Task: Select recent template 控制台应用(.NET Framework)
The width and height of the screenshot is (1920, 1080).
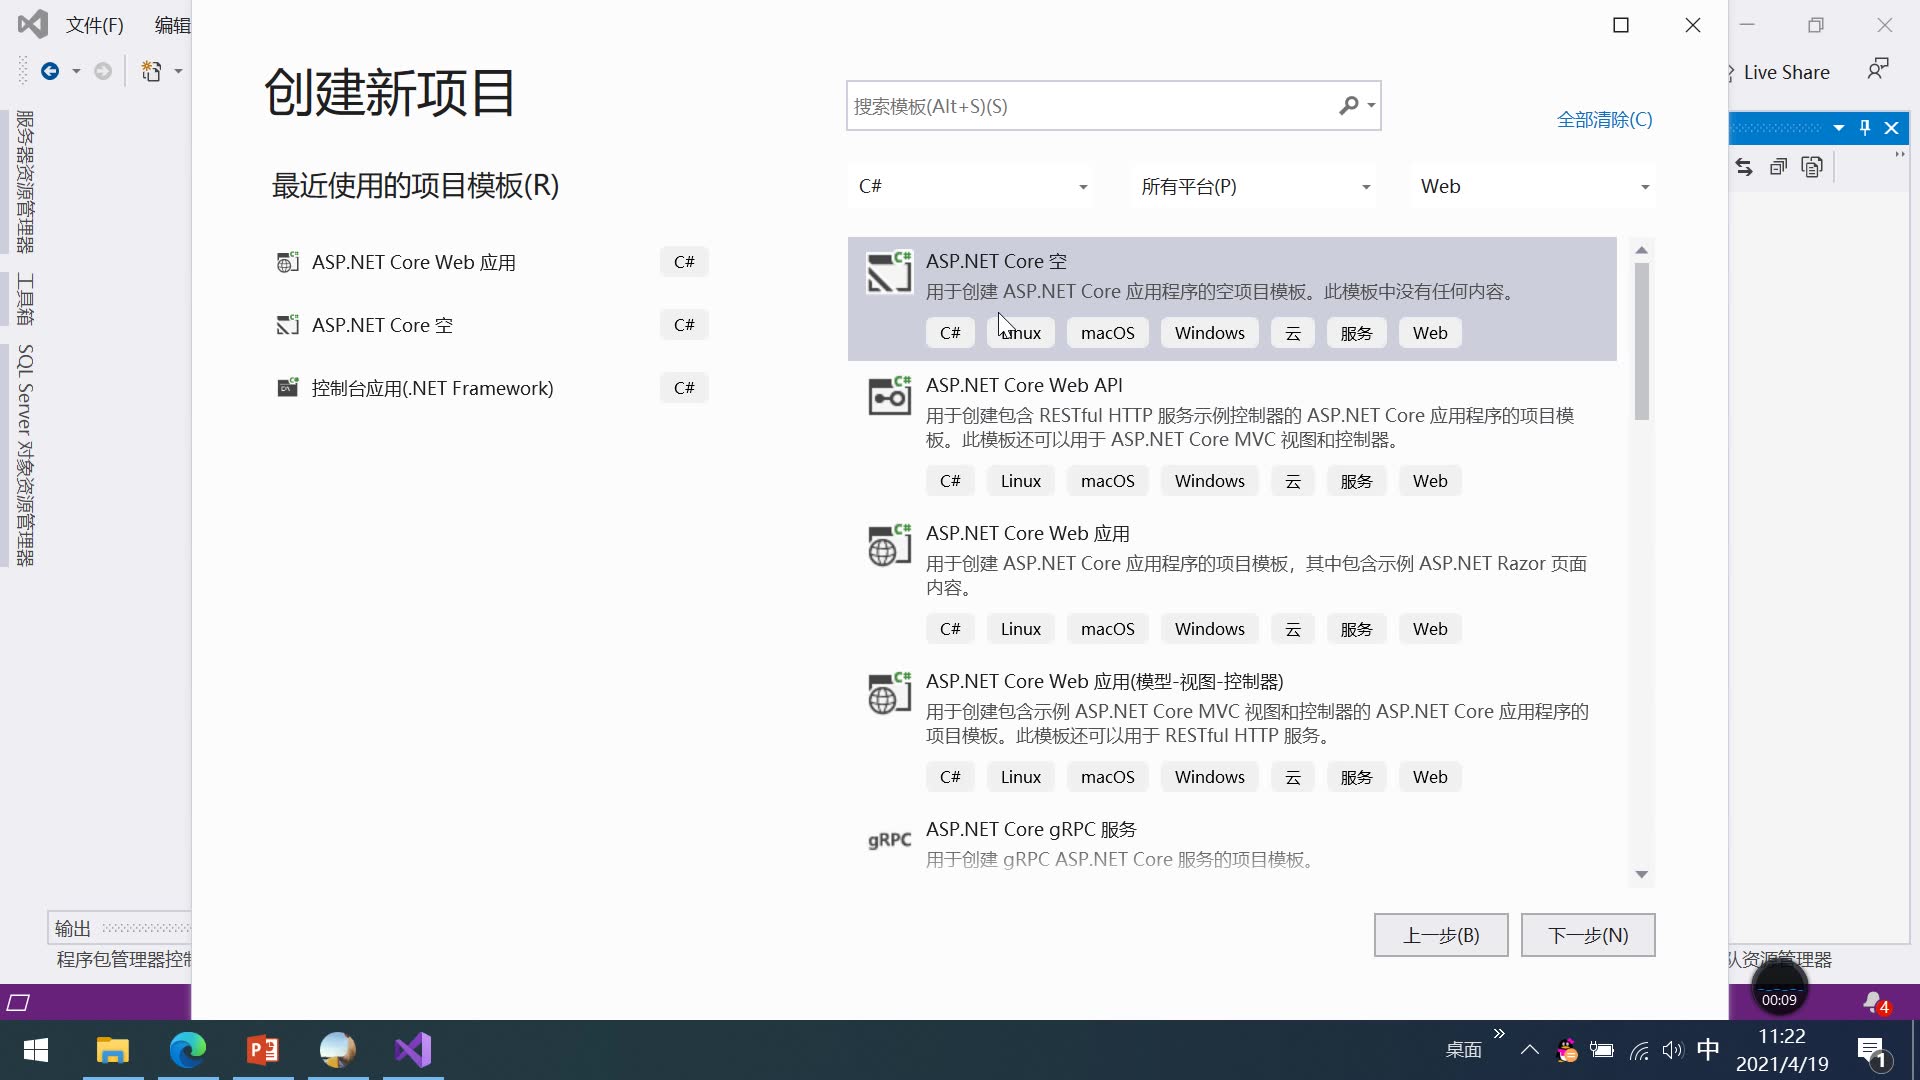Action: tap(492, 388)
